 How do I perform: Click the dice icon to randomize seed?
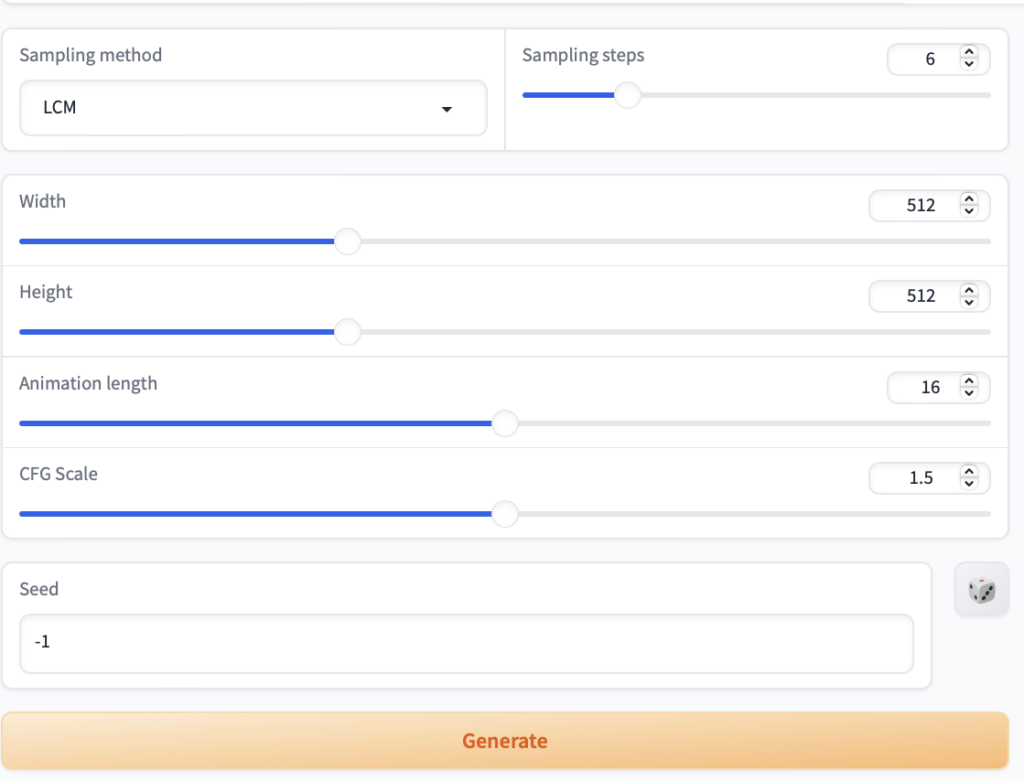pyautogui.click(x=981, y=591)
